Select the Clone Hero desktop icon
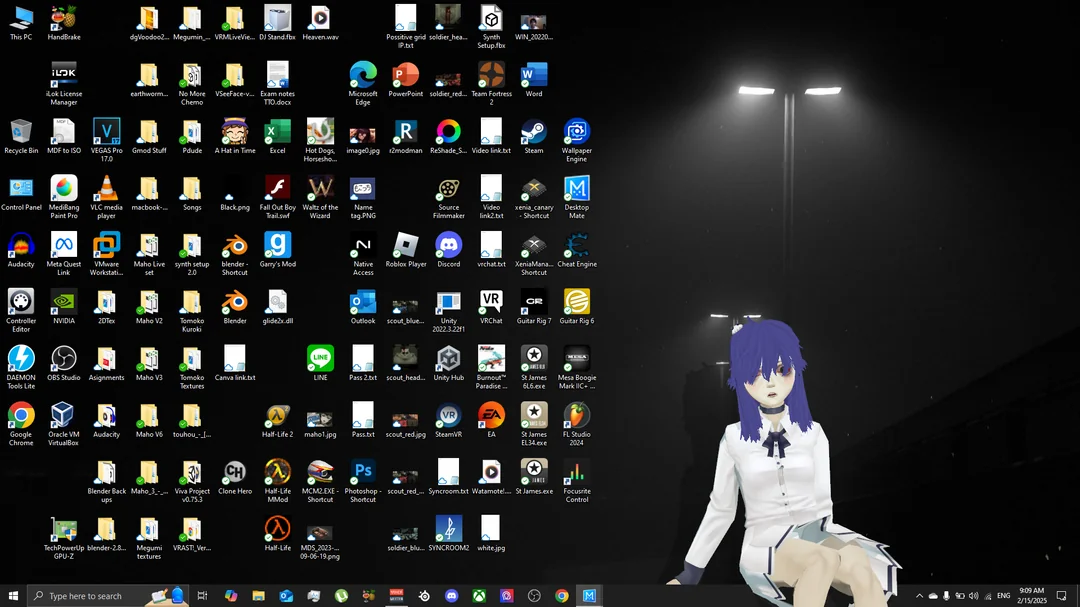Screen dimensions: 1080x607 pos(235,477)
